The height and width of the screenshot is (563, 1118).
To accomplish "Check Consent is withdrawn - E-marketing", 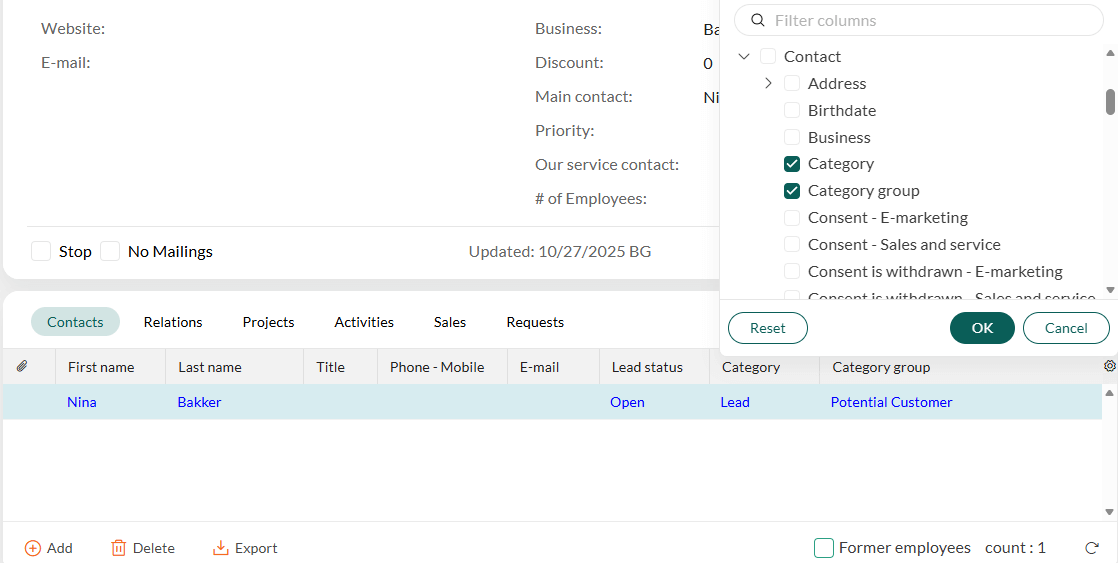I will [791, 272].
